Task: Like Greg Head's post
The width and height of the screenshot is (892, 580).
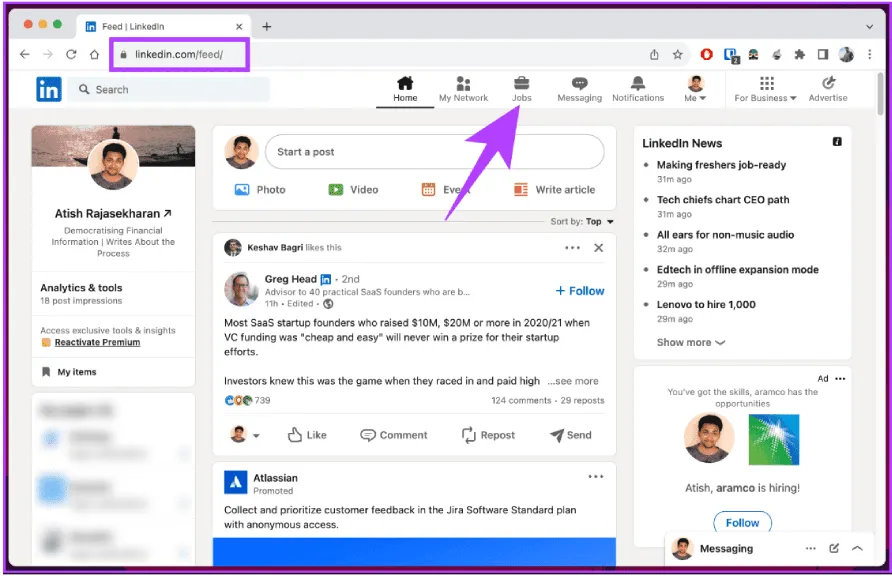Action: pyautogui.click(x=307, y=435)
